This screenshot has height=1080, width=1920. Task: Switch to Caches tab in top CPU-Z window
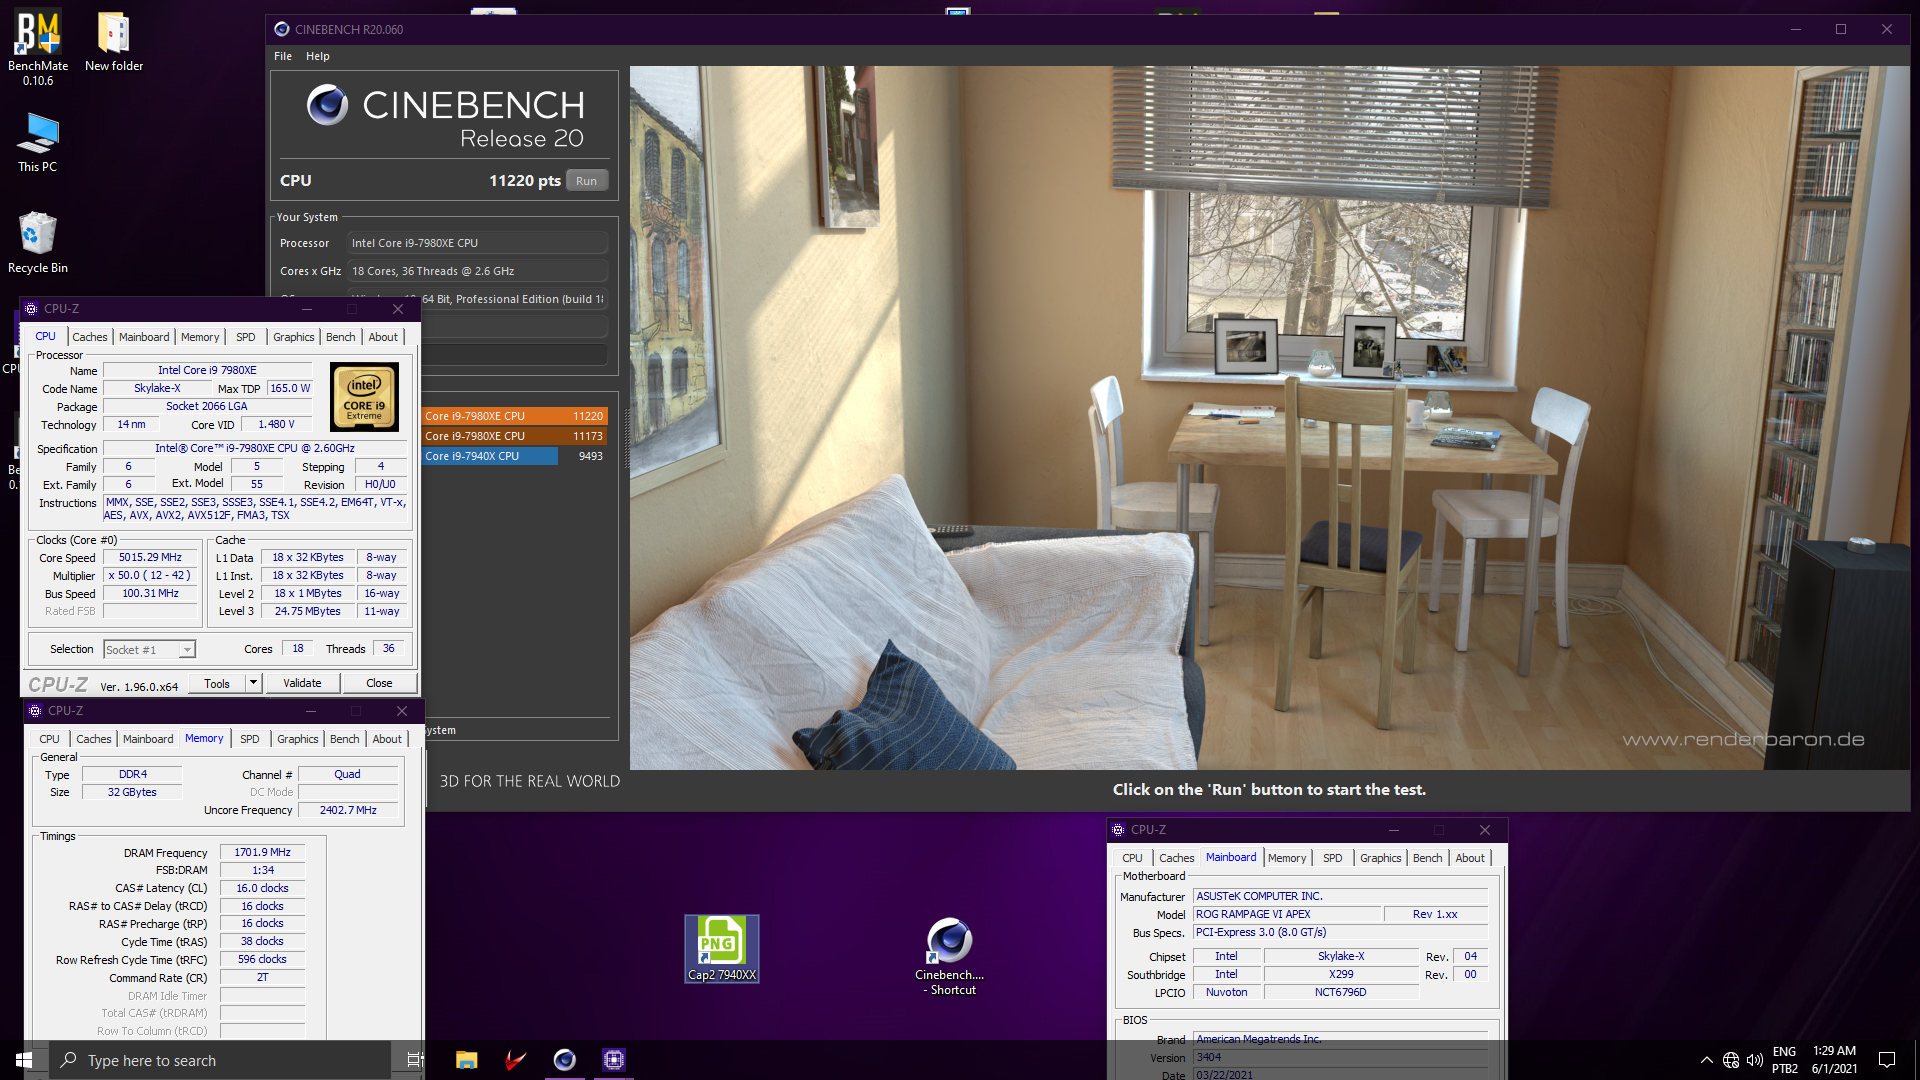point(90,337)
